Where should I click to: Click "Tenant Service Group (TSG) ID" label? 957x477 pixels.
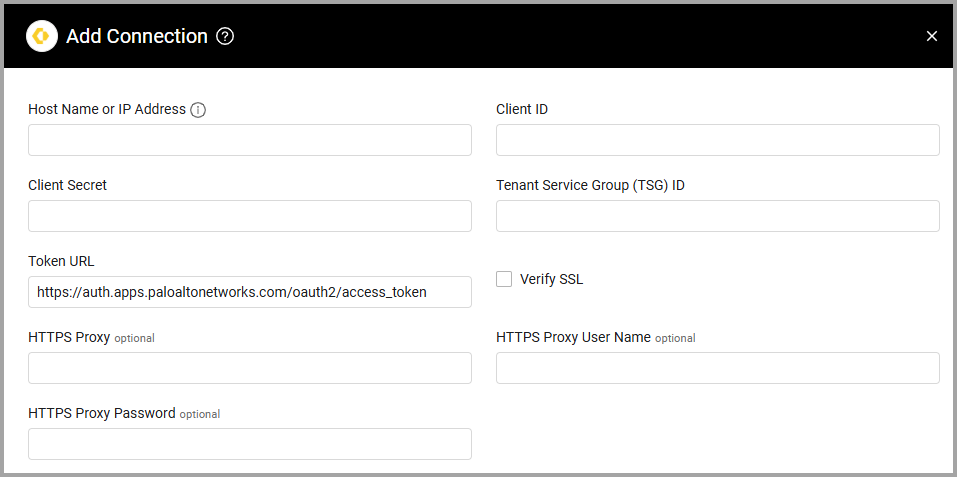tap(590, 185)
